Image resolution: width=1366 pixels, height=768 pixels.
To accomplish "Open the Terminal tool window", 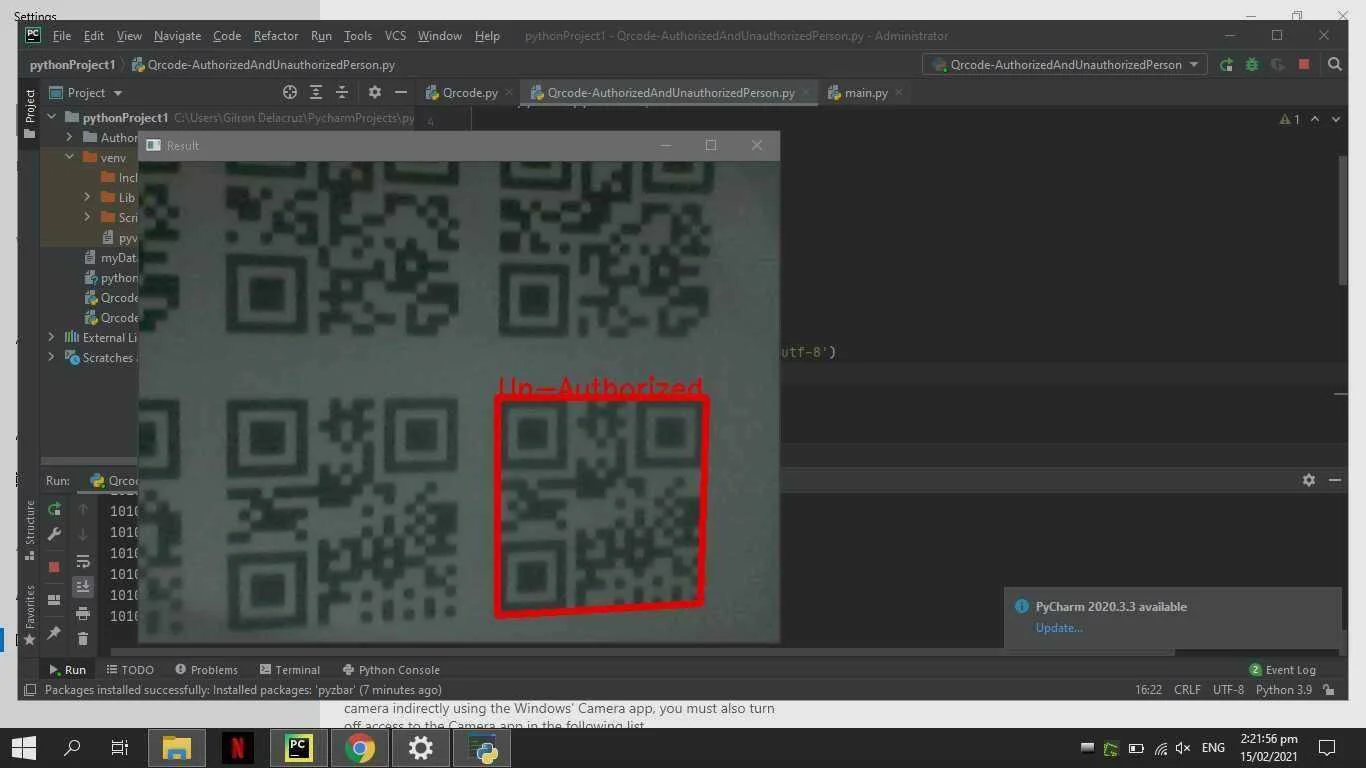I will [x=290, y=670].
